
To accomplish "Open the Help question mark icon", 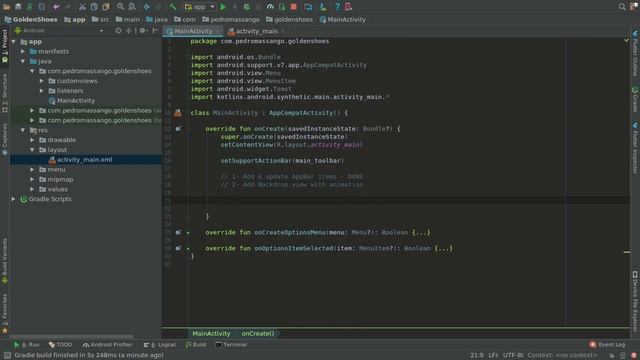I will 337,7.
